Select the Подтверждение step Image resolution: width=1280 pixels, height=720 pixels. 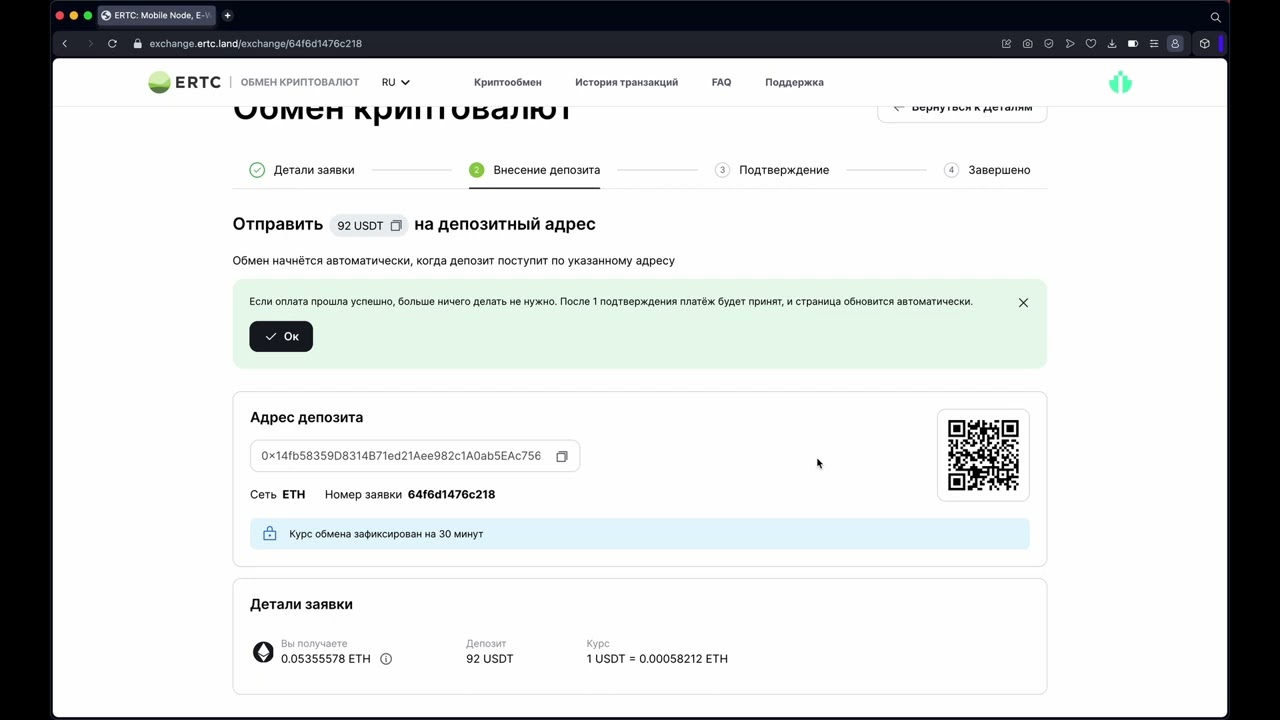click(x=772, y=170)
